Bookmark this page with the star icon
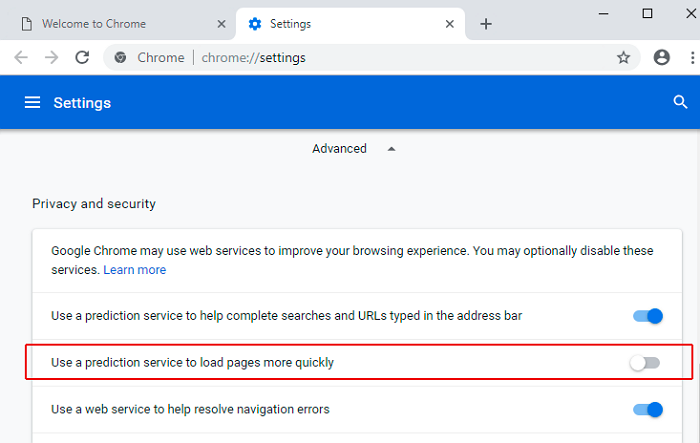 pyautogui.click(x=623, y=57)
